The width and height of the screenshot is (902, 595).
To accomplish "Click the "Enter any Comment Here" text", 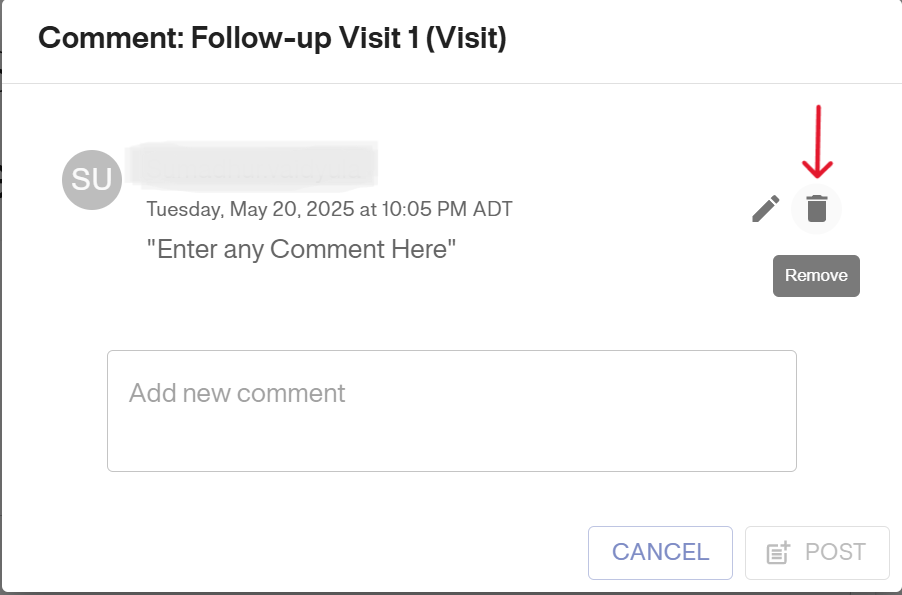I will click(301, 249).
